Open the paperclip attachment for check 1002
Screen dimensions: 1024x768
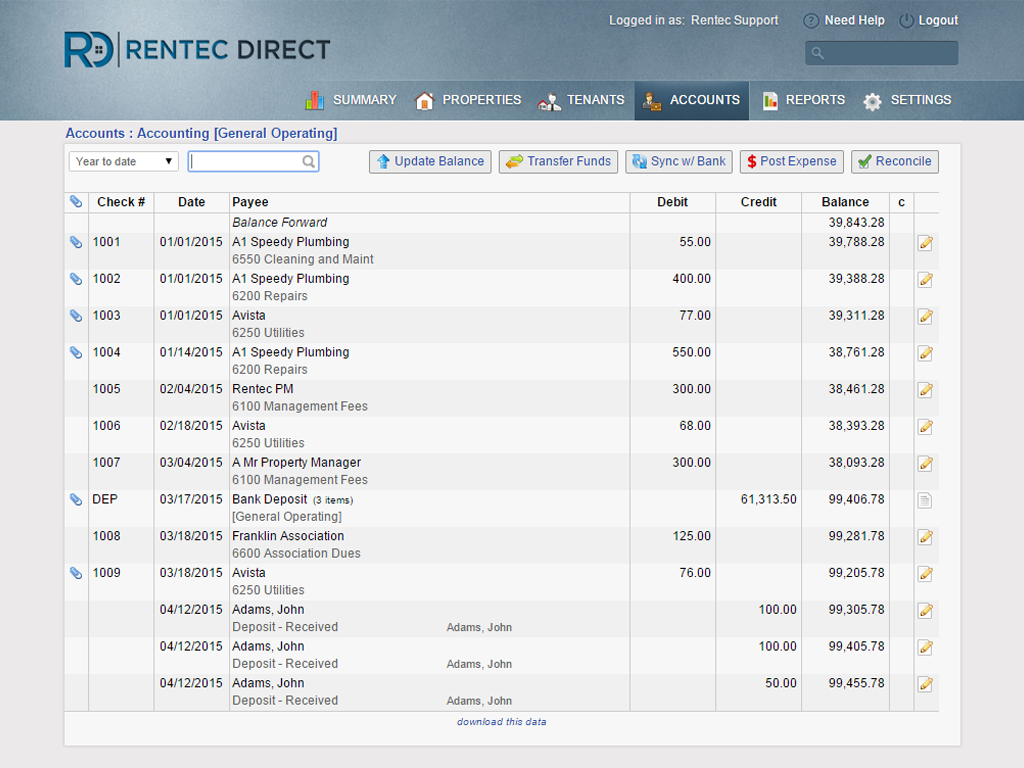(76, 279)
